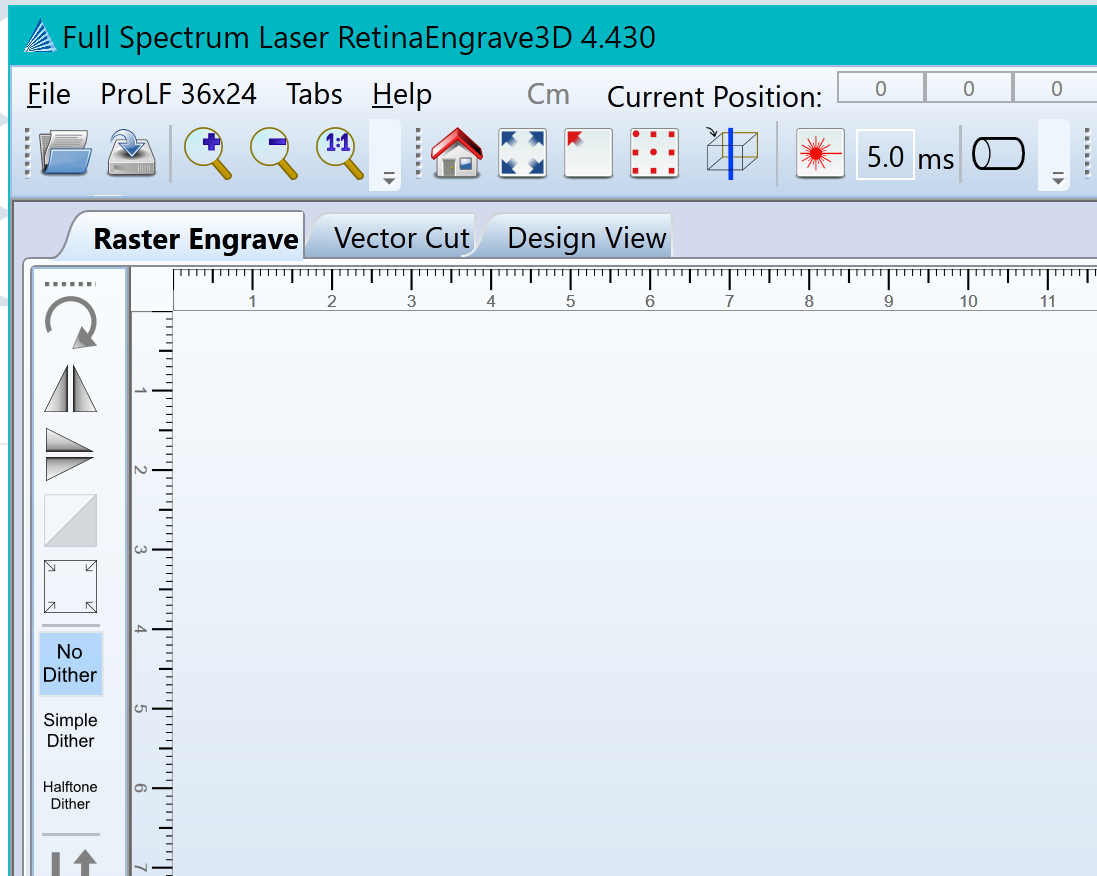Select the No Dither option
This screenshot has width=1097, height=876.
click(x=70, y=663)
